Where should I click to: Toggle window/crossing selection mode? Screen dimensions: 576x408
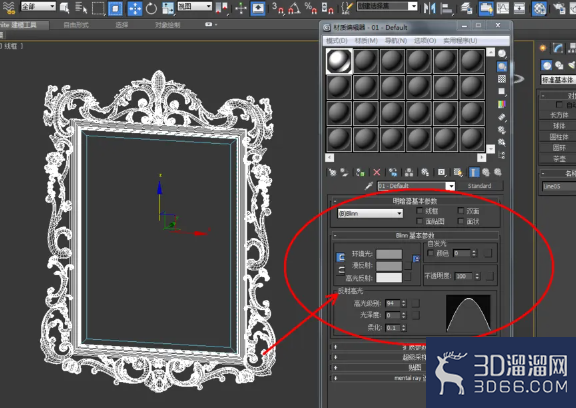(x=115, y=8)
